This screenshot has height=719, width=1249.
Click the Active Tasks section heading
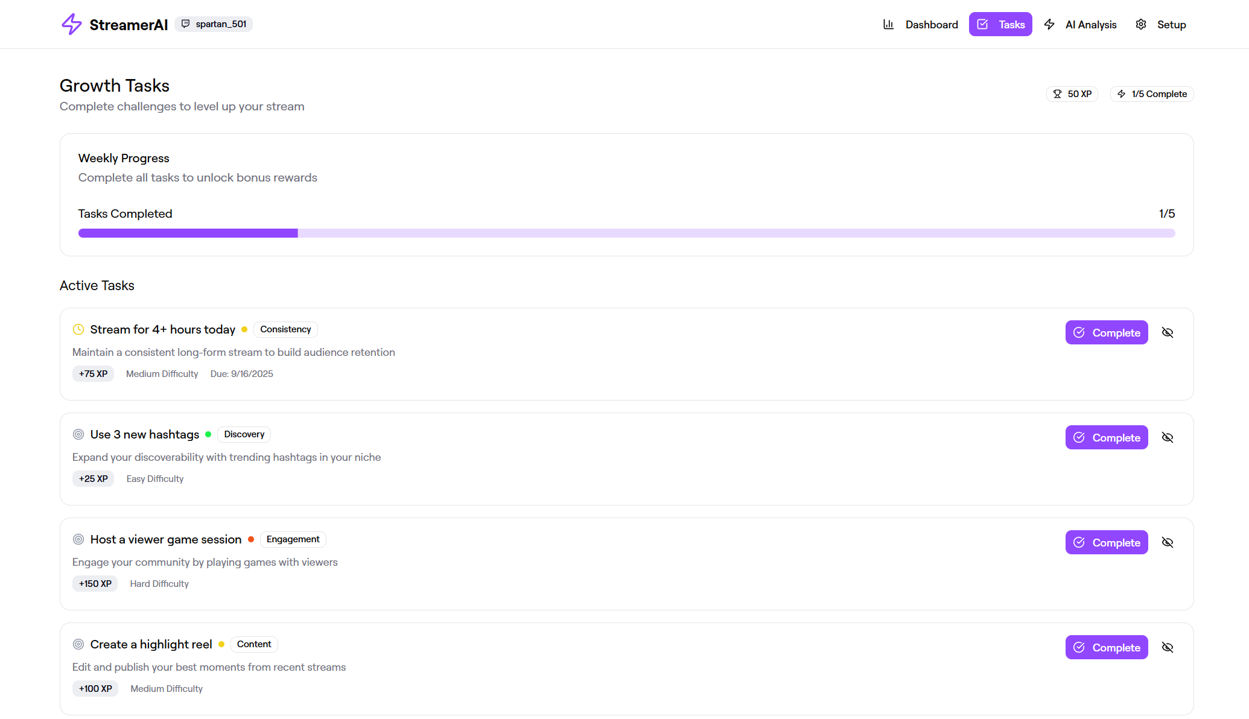(x=97, y=285)
